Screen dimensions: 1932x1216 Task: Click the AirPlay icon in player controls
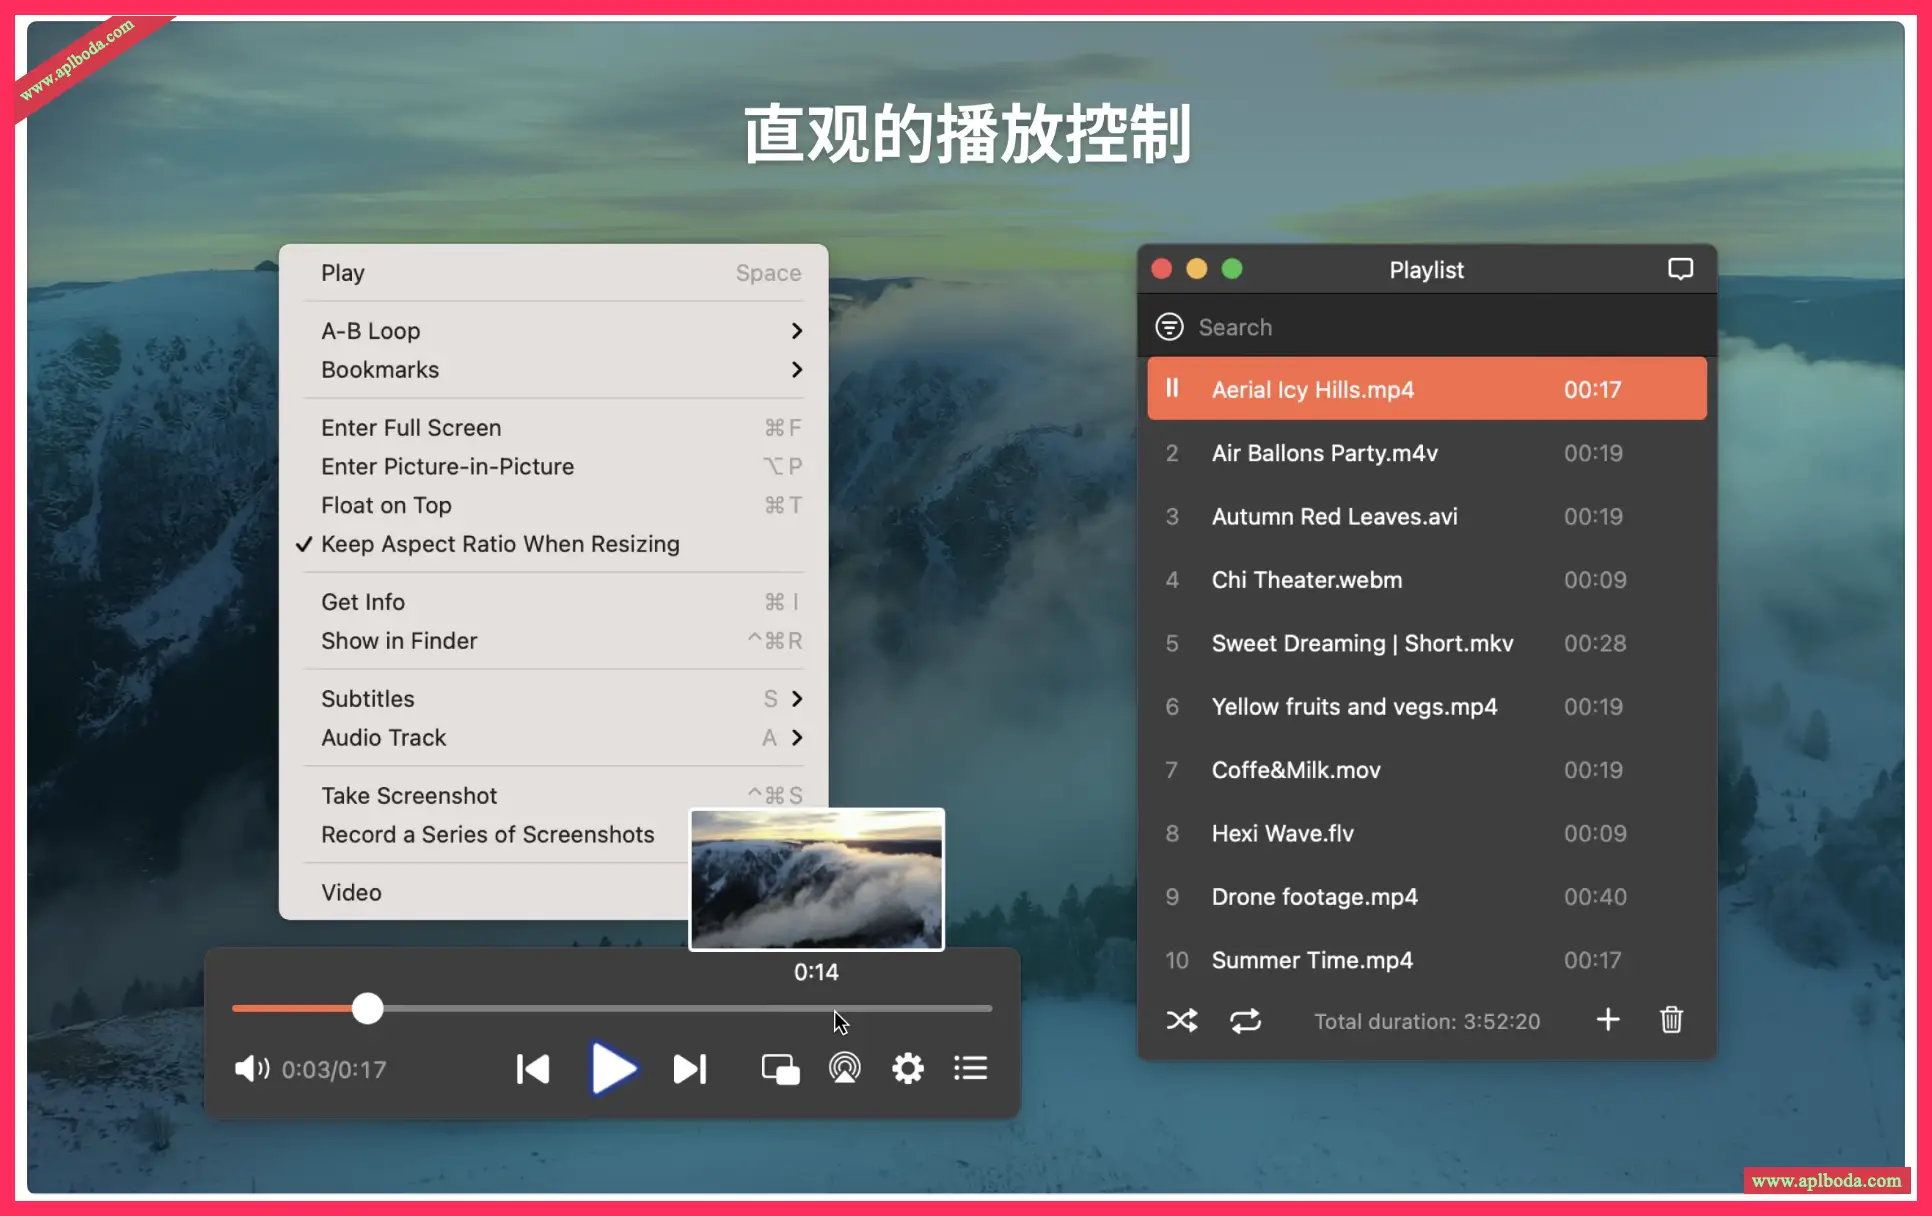click(x=845, y=1068)
